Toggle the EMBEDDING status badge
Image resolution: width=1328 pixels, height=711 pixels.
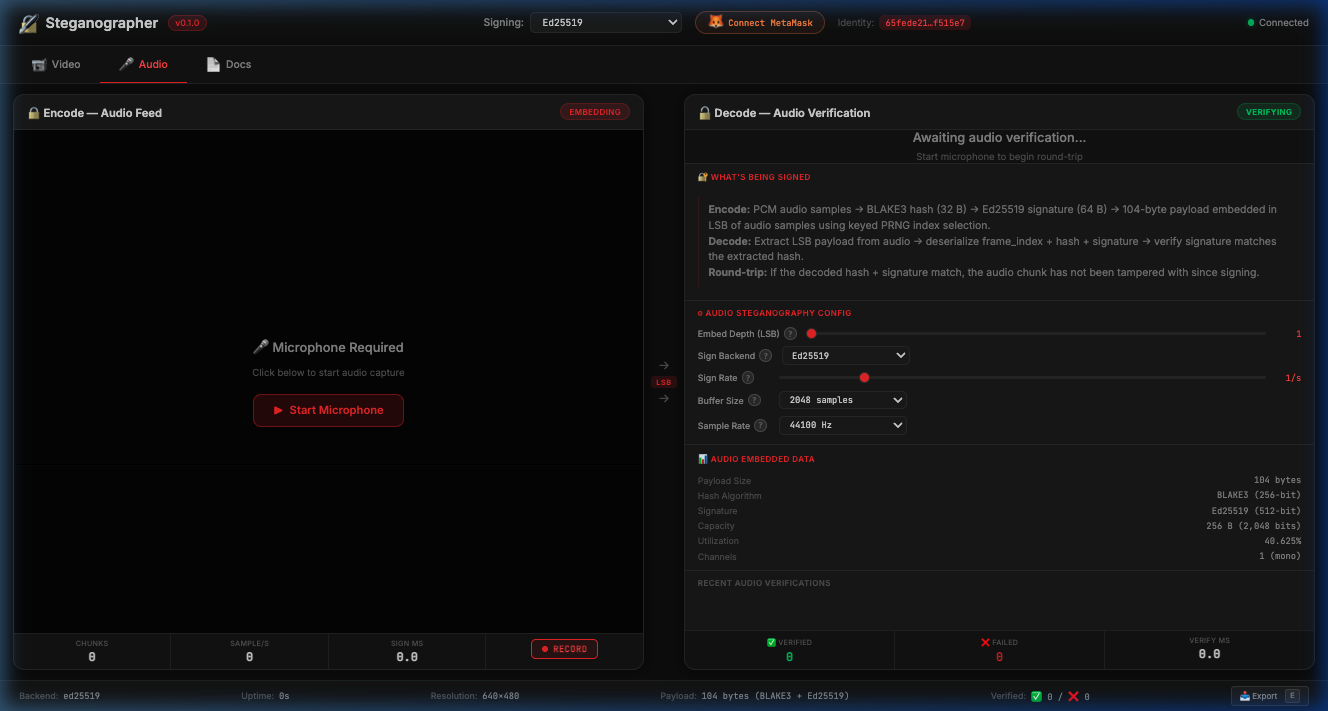tap(595, 112)
